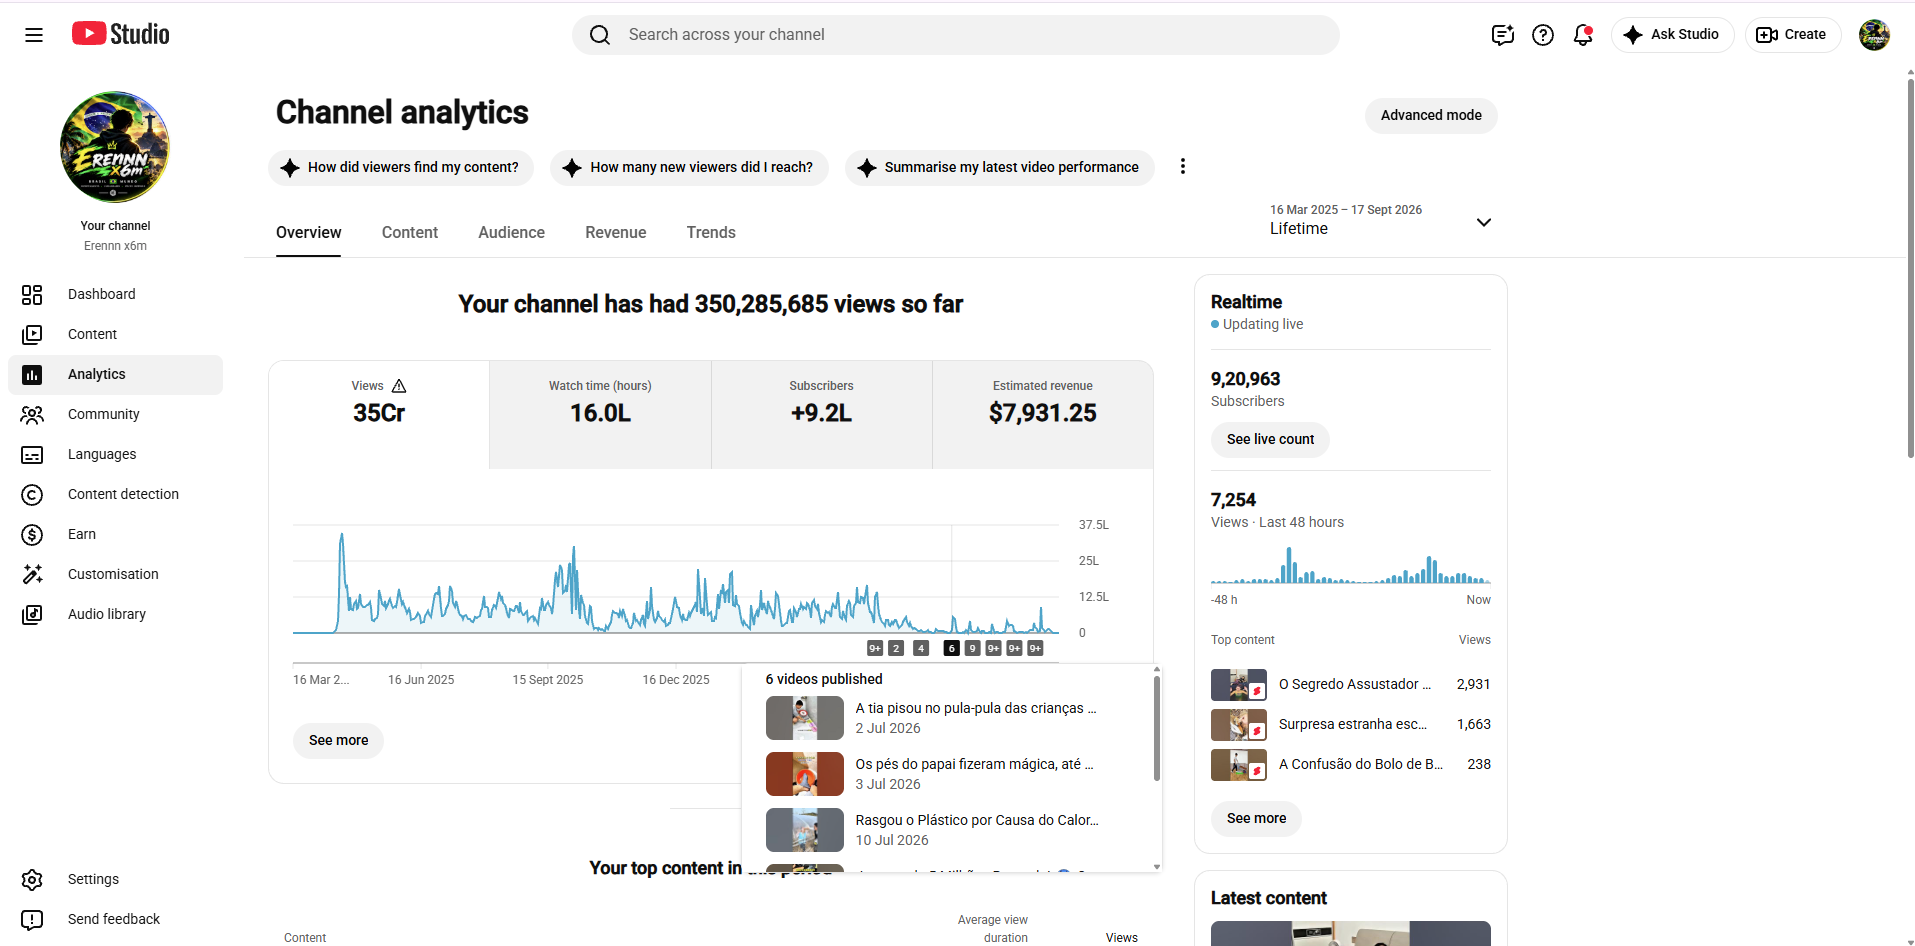Click the '6' video marker on chart timeline

tap(951, 648)
